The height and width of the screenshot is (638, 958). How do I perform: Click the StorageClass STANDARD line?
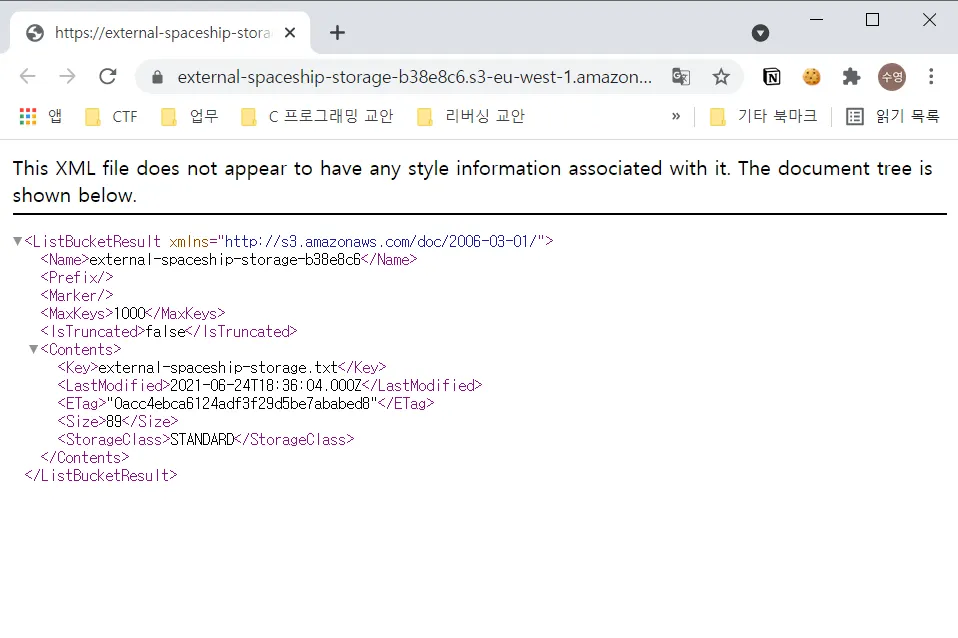tap(206, 439)
